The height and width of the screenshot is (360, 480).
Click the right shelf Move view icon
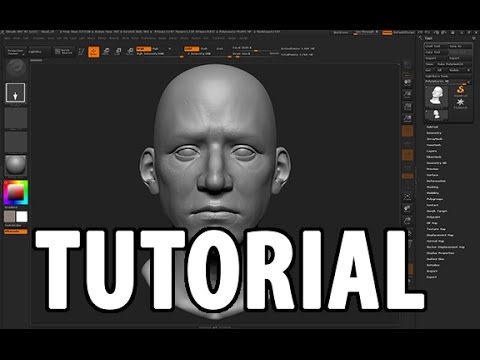(x=407, y=209)
